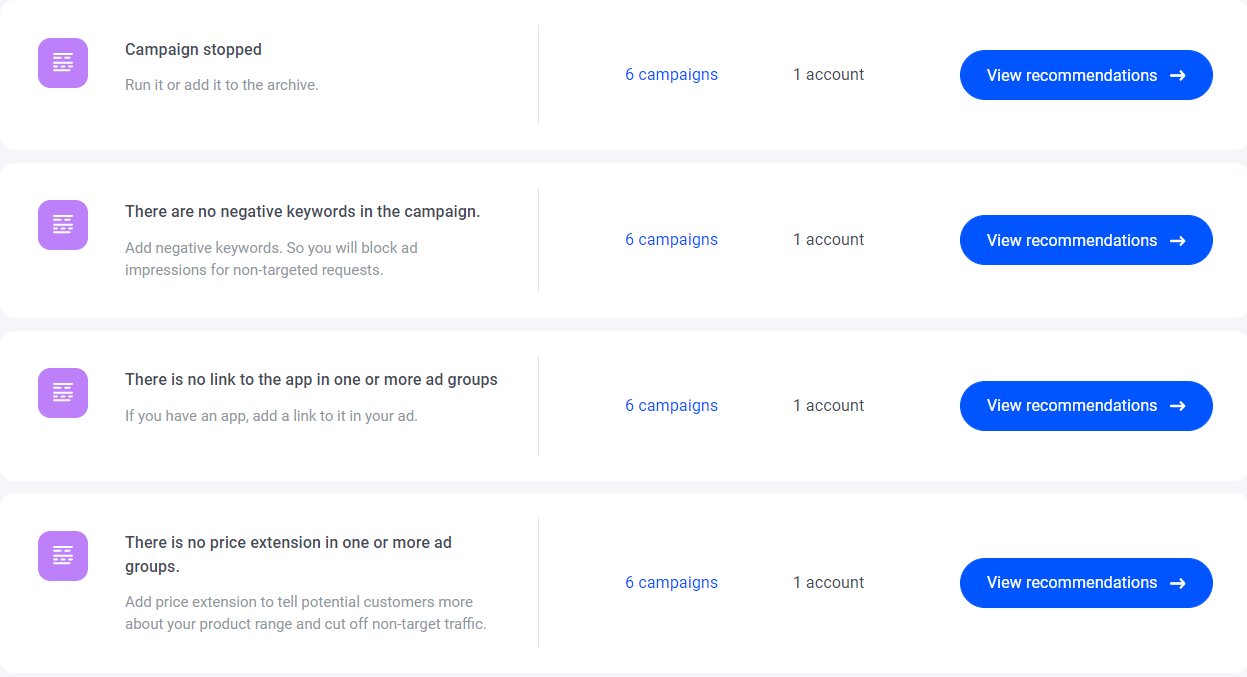
Task: Click 1 account in negative keywords row
Action: [828, 240]
